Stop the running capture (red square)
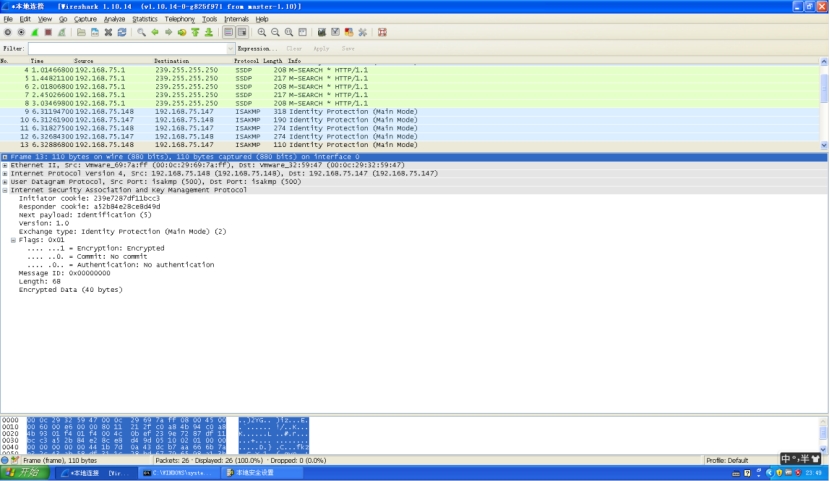Screen dimensions: 830x481 pyautogui.click(x=47, y=32)
